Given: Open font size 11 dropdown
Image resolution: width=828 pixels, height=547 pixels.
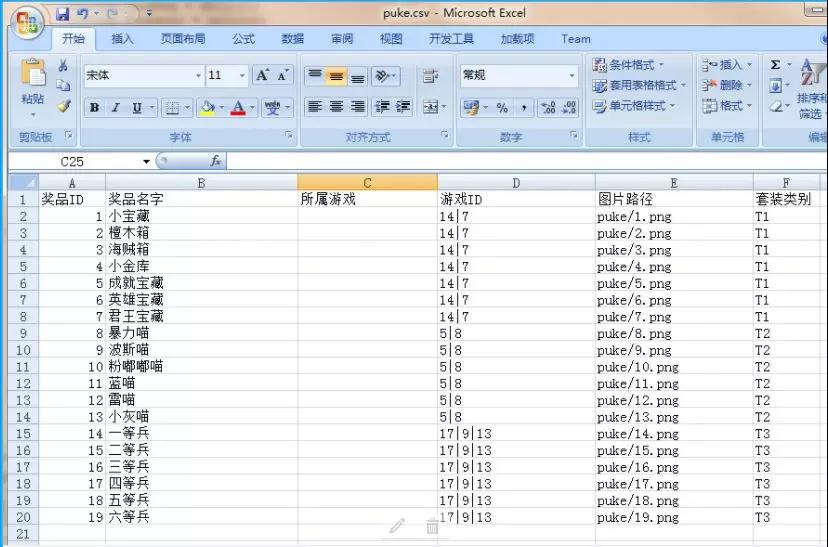Looking at the screenshot, I should pos(242,76).
